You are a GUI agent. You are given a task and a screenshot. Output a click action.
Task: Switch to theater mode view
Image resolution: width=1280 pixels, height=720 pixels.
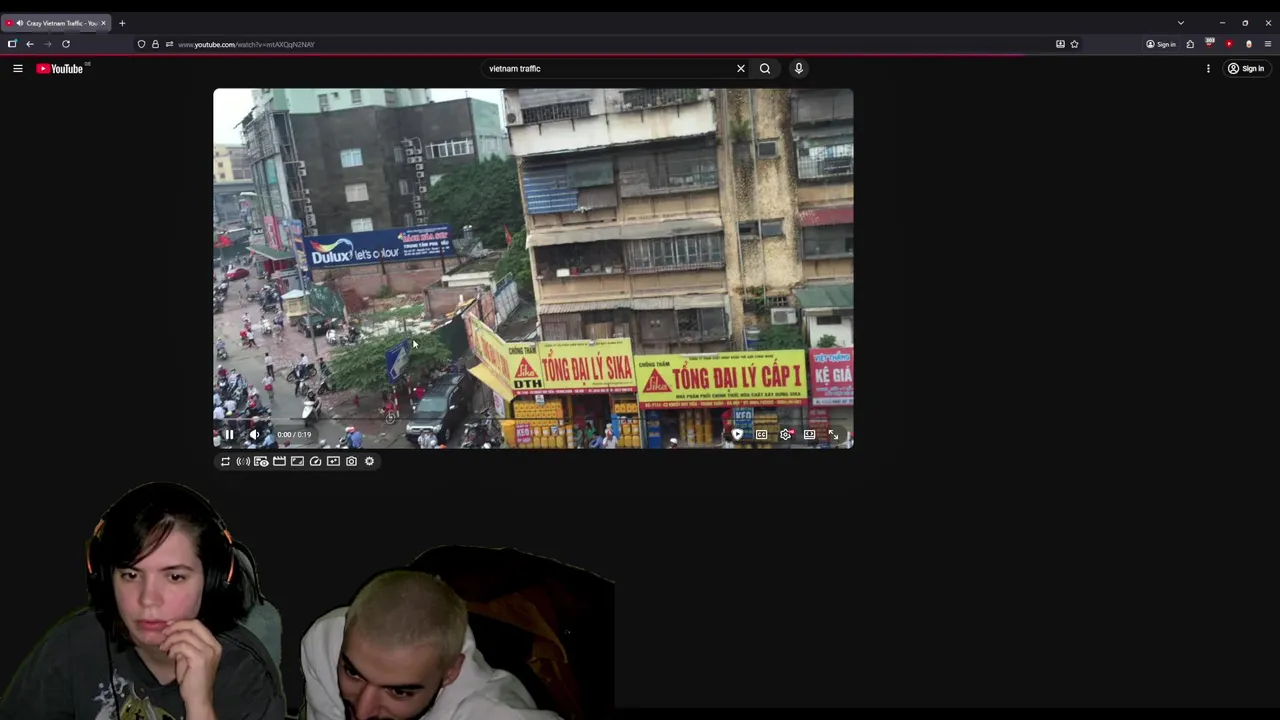[809, 434]
